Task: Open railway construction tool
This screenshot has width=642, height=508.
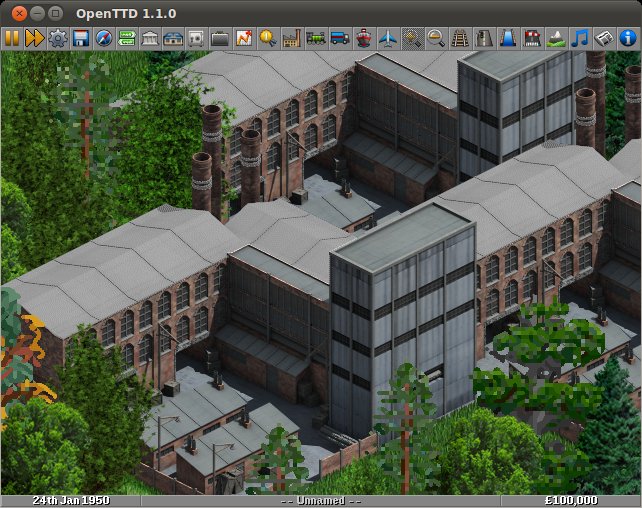Action: [460, 38]
